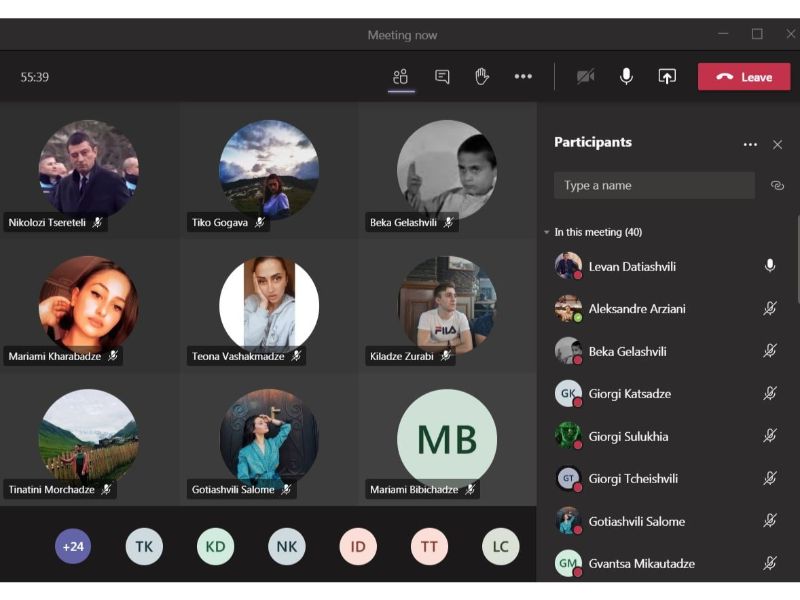Open the show participants icon
This screenshot has height=600, width=800.
(x=401, y=77)
